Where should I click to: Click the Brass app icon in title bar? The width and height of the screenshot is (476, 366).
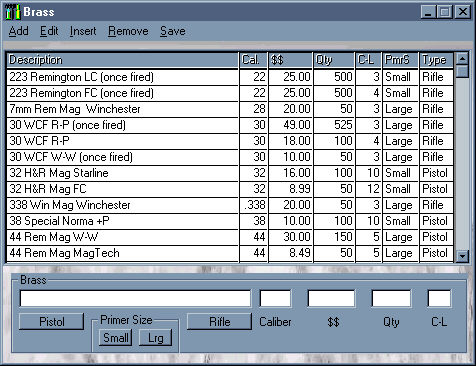pyautogui.click(x=13, y=12)
